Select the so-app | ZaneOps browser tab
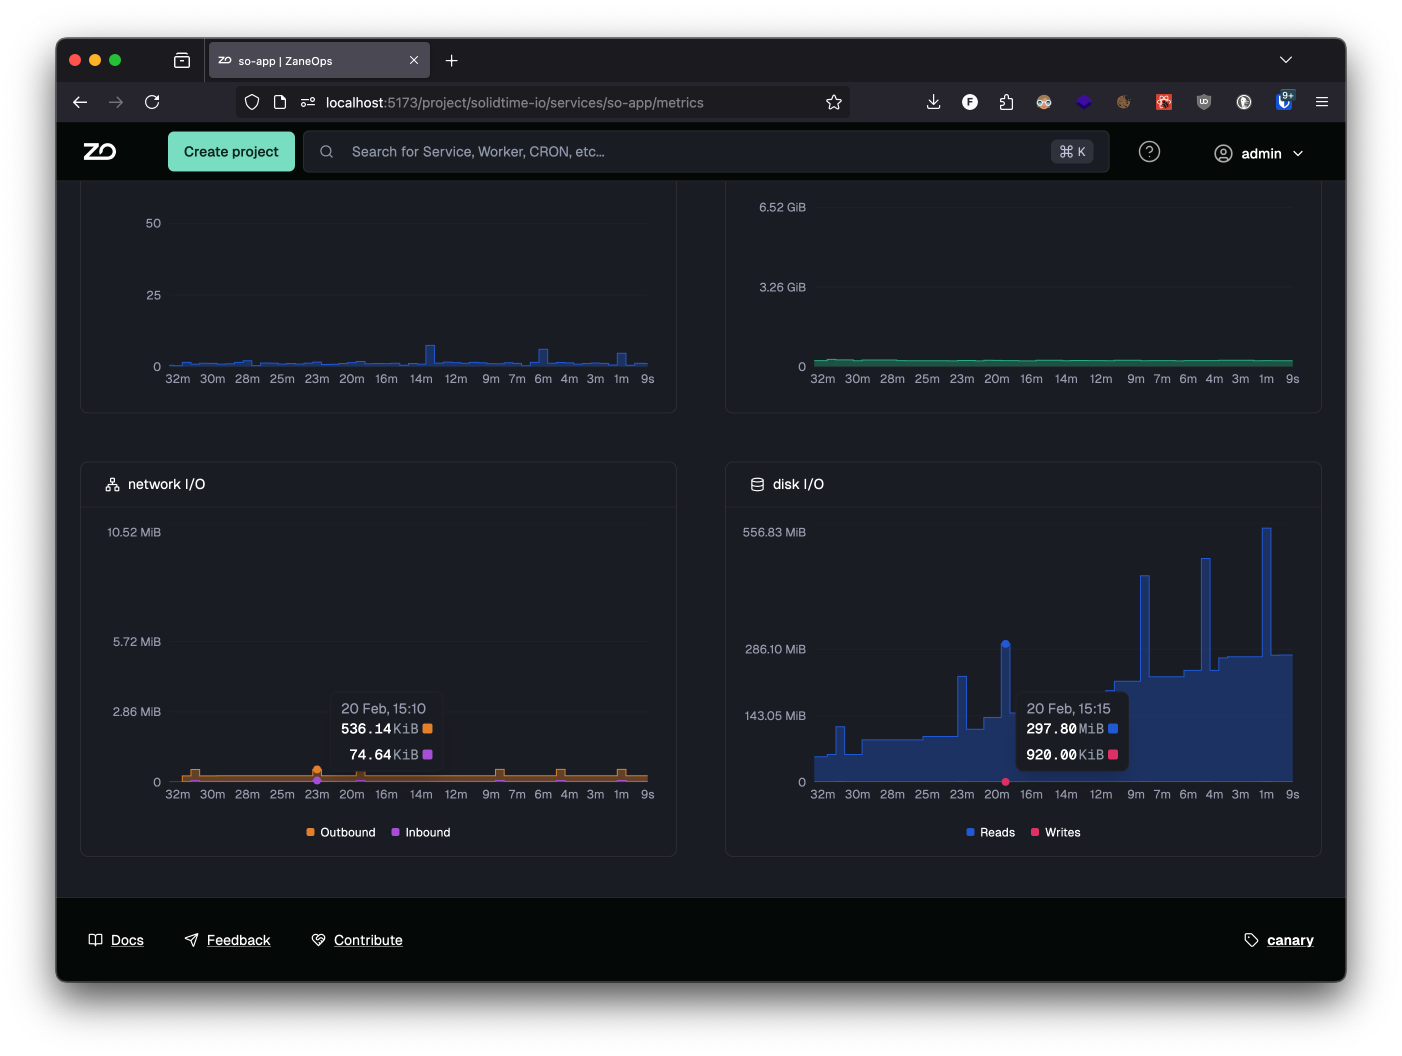Viewport: 1402px width, 1056px height. click(x=319, y=61)
